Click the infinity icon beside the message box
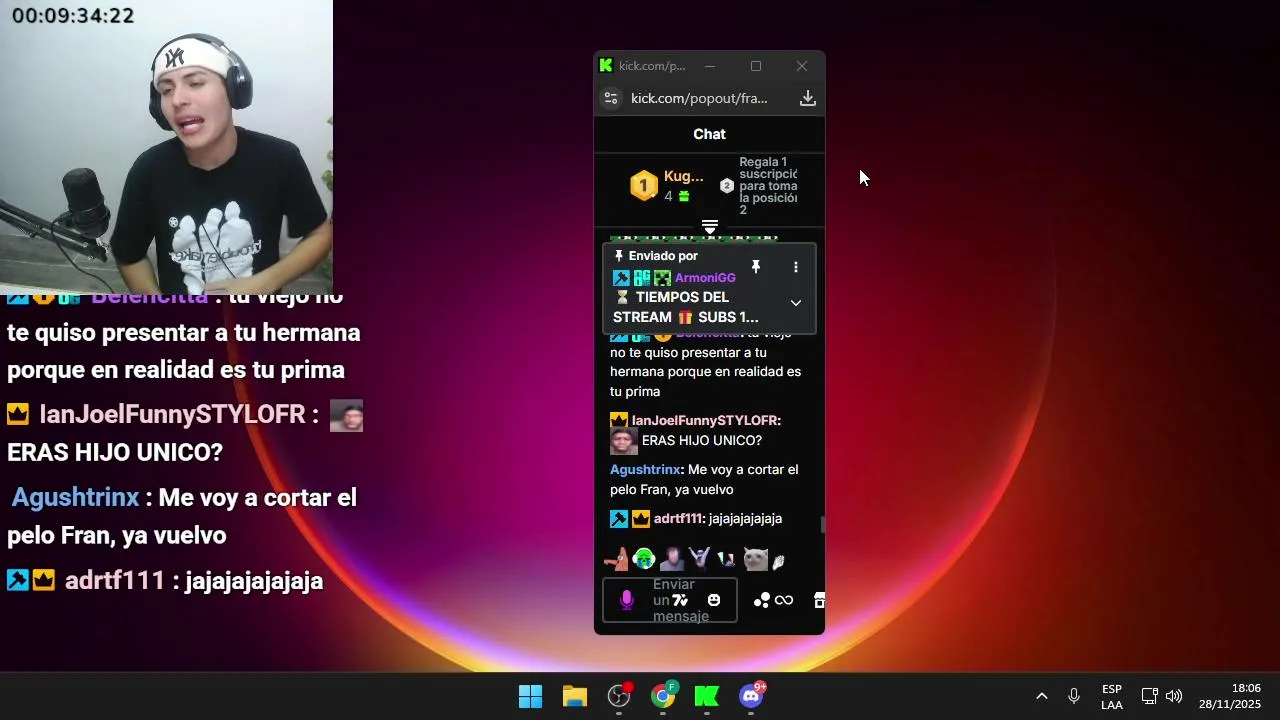This screenshot has width=1280, height=720. point(784,600)
